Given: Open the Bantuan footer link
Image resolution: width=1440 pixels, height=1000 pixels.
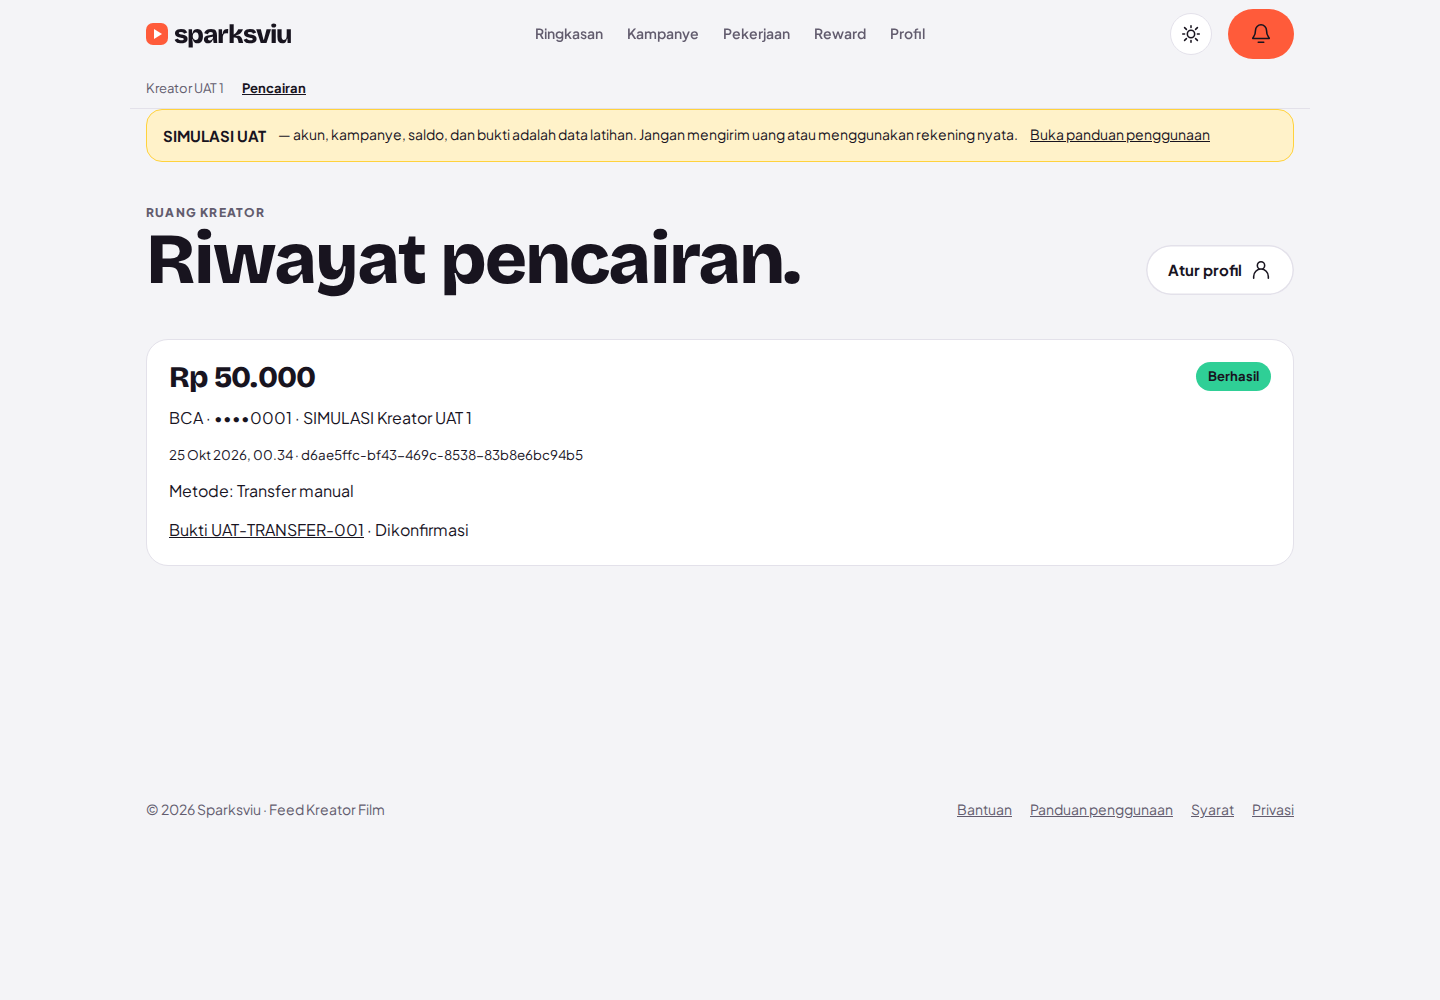Looking at the screenshot, I should 984,810.
